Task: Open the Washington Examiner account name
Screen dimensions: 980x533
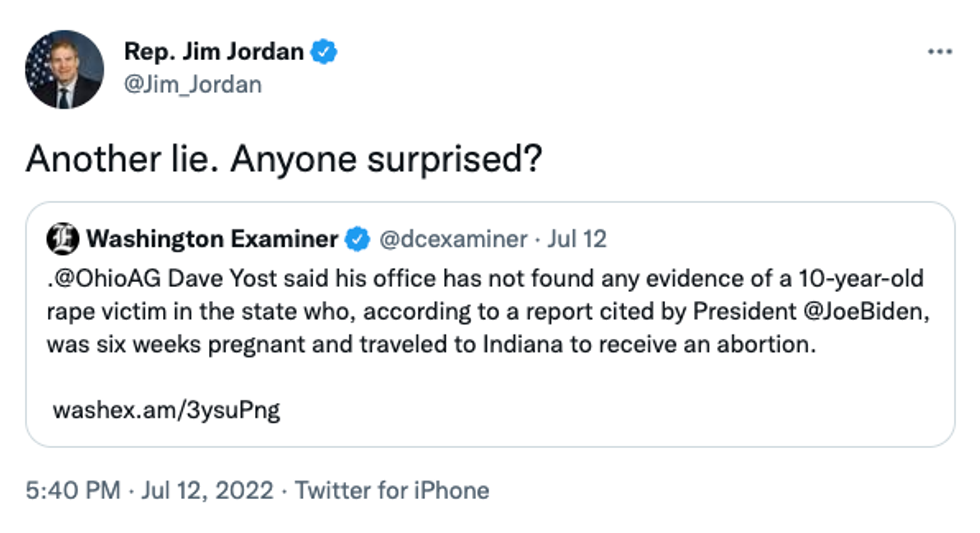Action: [212, 239]
